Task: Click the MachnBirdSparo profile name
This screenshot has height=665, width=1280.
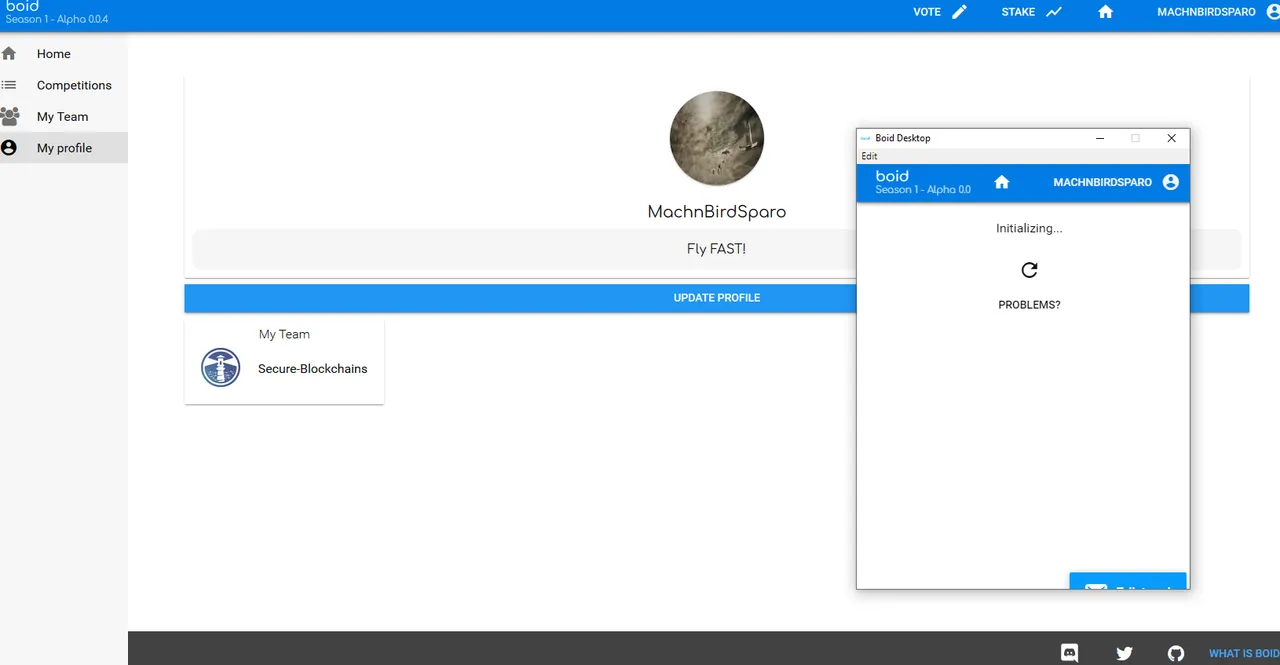Action: click(x=717, y=212)
